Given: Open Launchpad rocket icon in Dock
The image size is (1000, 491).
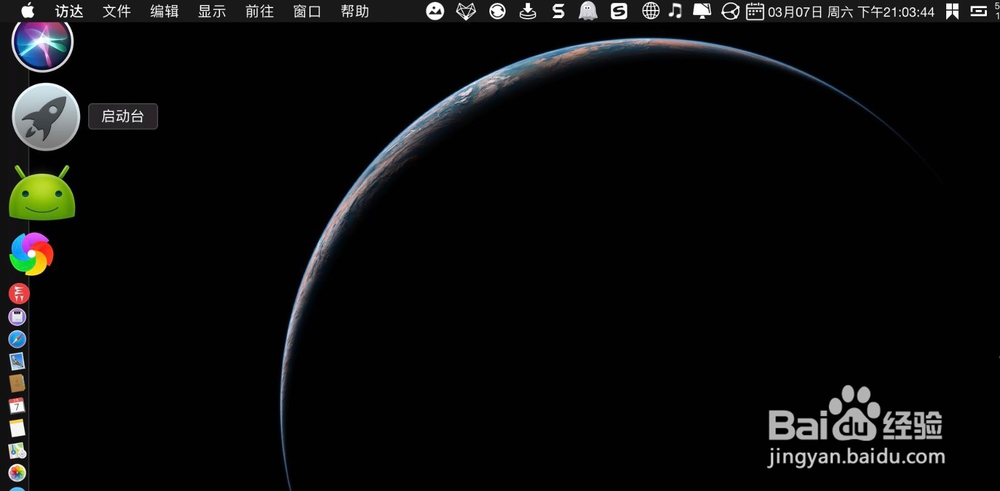Looking at the screenshot, I should point(46,117).
